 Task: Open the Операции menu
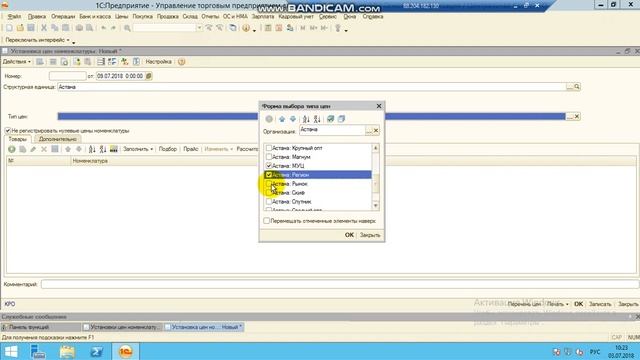(x=63, y=17)
